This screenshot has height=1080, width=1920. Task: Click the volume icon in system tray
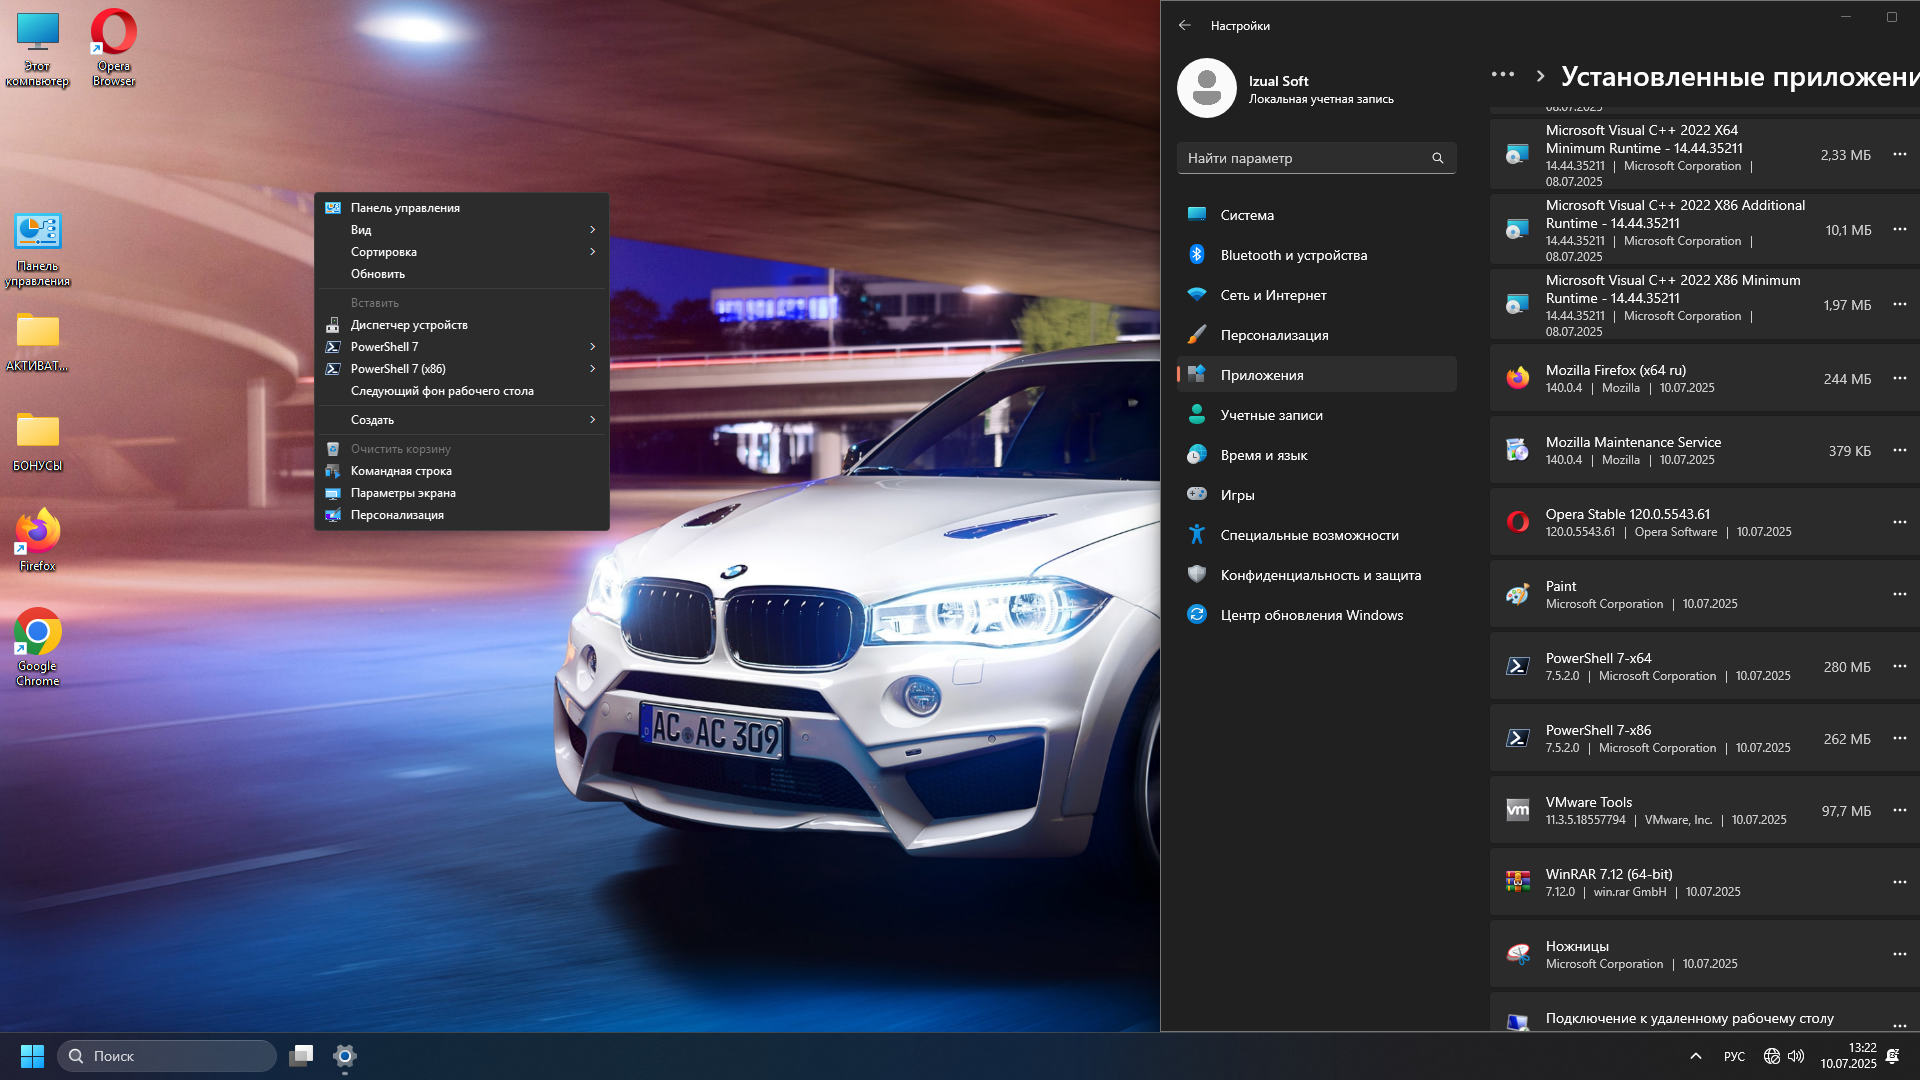(1796, 1056)
